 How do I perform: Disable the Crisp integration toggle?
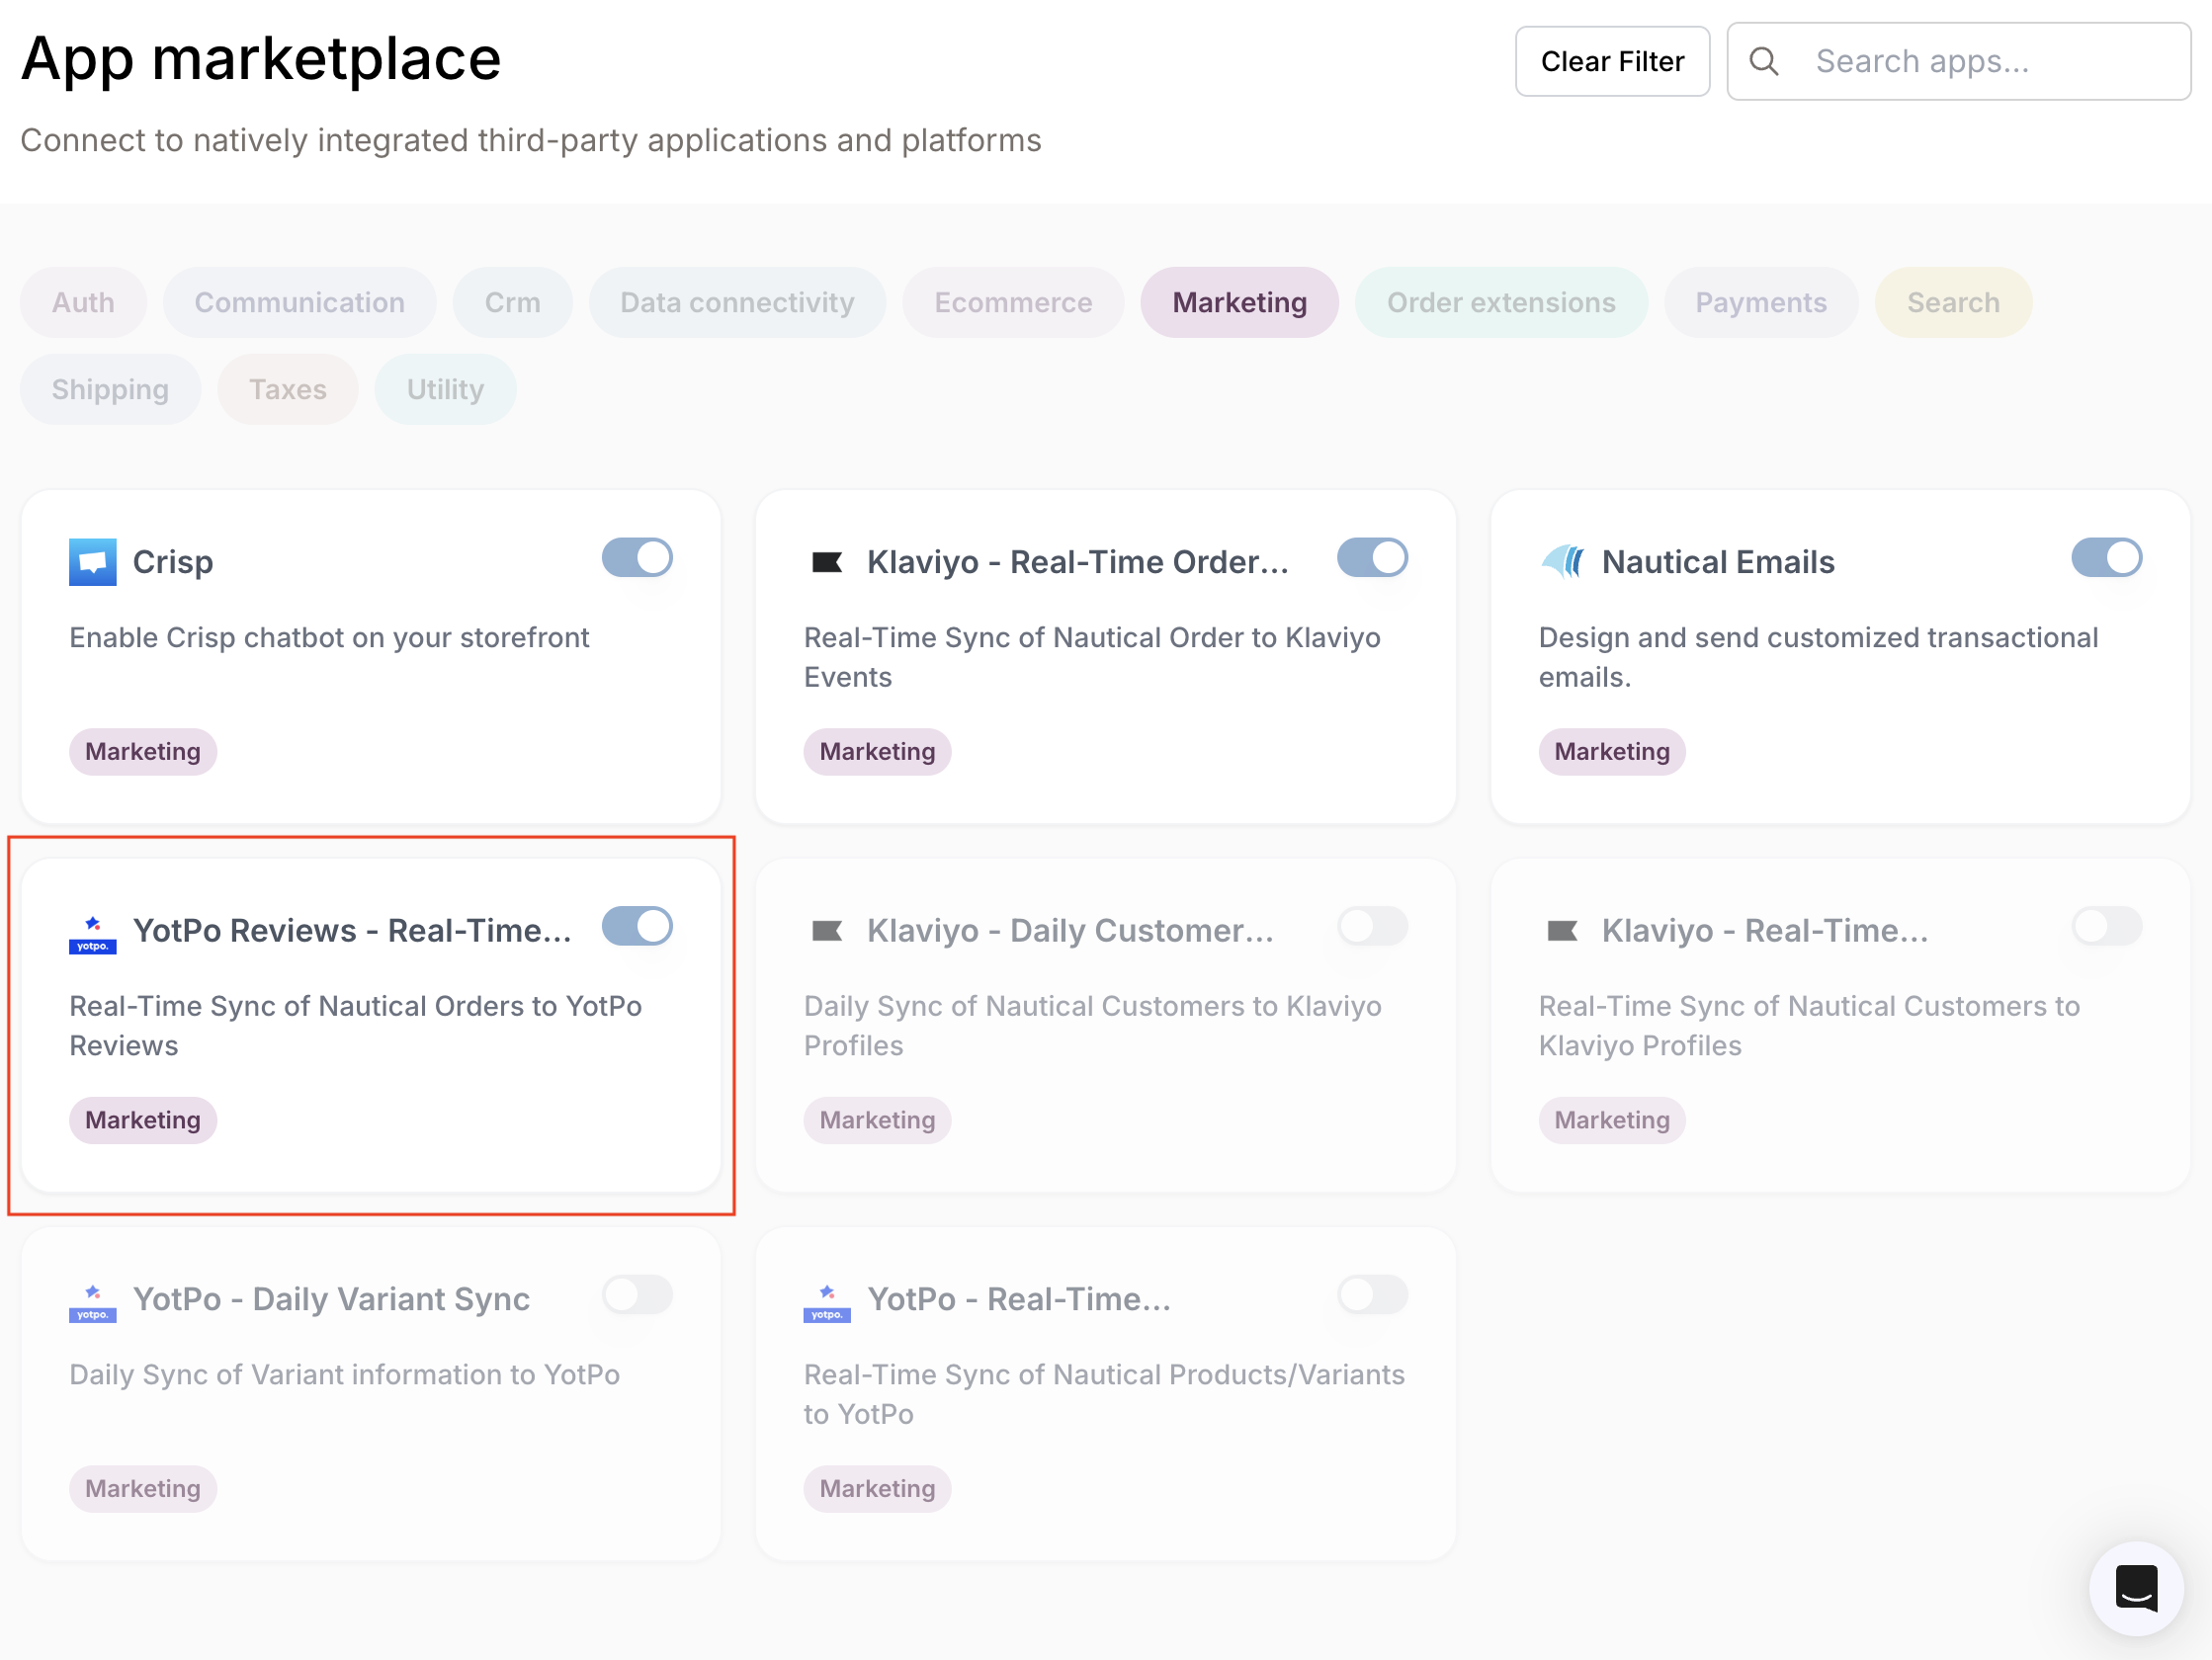637,558
